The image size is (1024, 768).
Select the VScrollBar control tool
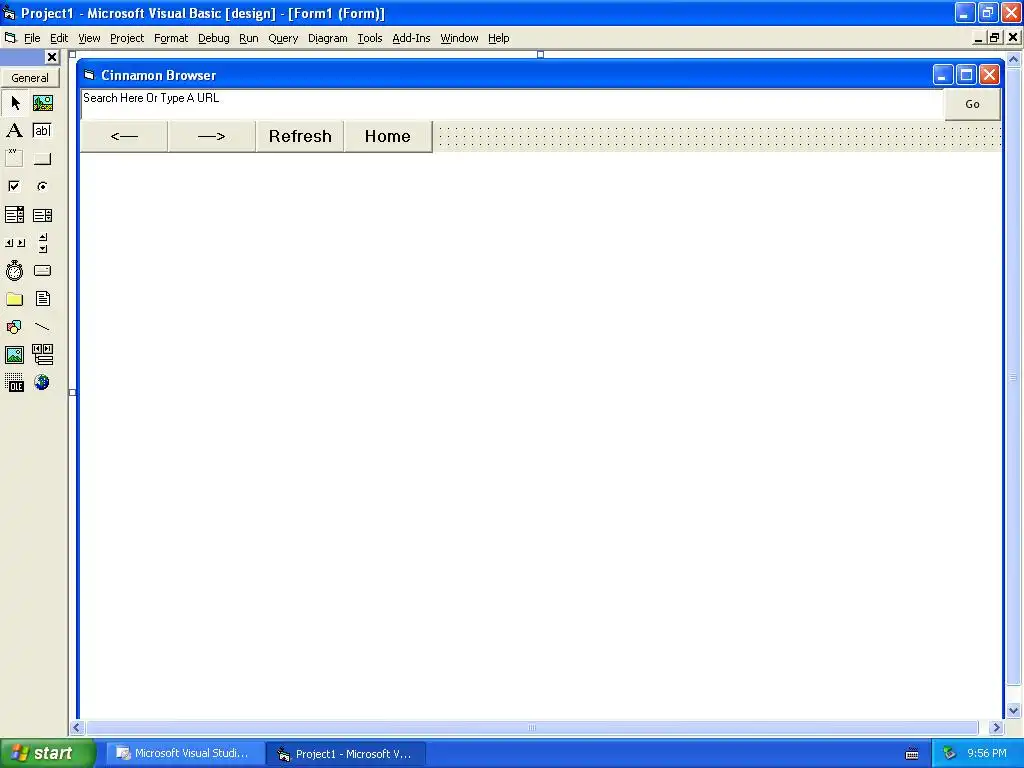(x=42, y=243)
